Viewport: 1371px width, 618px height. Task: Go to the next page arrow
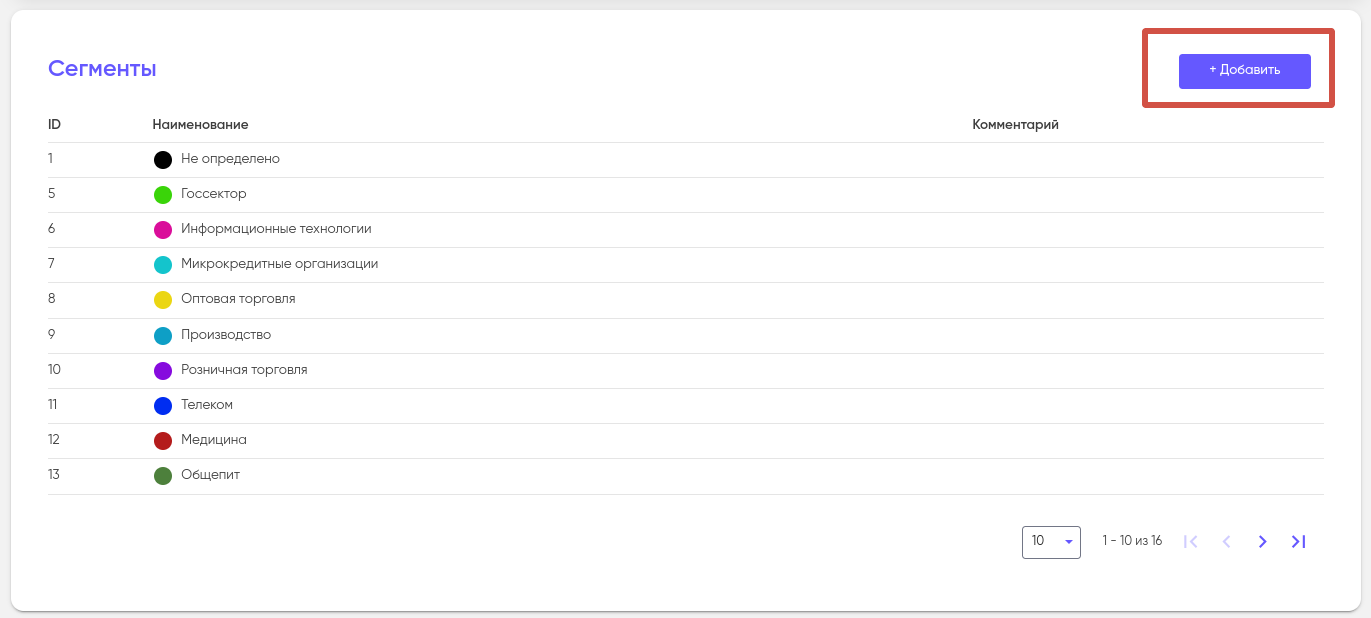(x=1262, y=542)
